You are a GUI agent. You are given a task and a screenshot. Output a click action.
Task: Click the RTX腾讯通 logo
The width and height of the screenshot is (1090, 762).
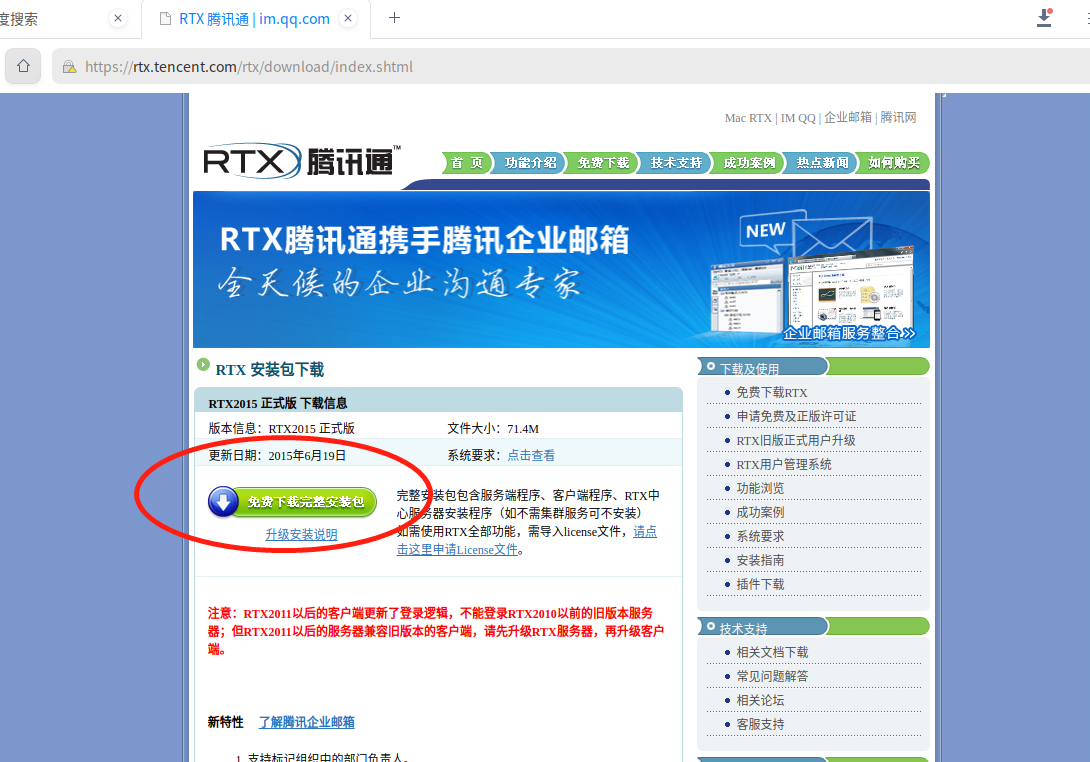[x=302, y=161]
